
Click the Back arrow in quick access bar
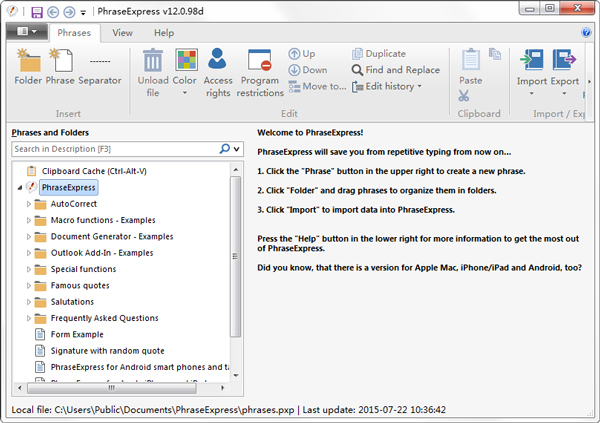[x=53, y=12]
